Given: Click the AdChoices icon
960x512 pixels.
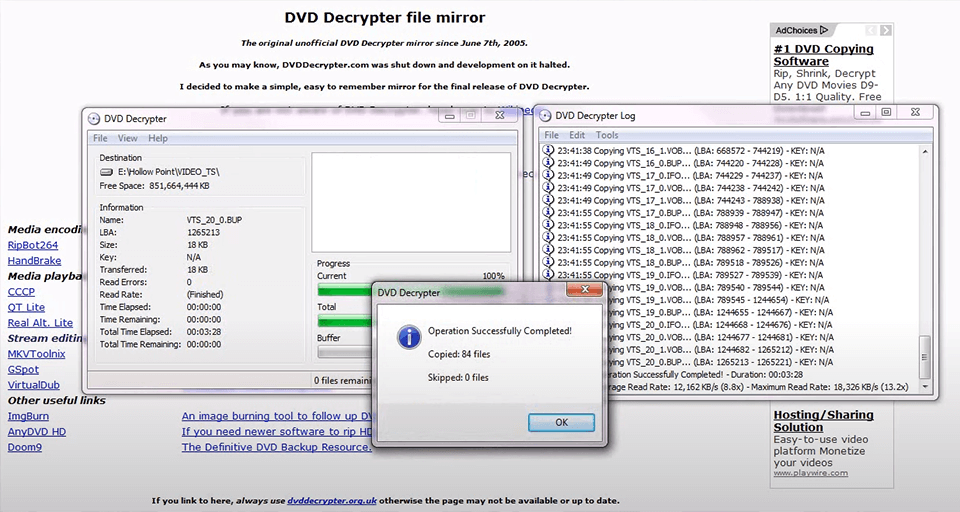Looking at the screenshot, I should 823,30.
